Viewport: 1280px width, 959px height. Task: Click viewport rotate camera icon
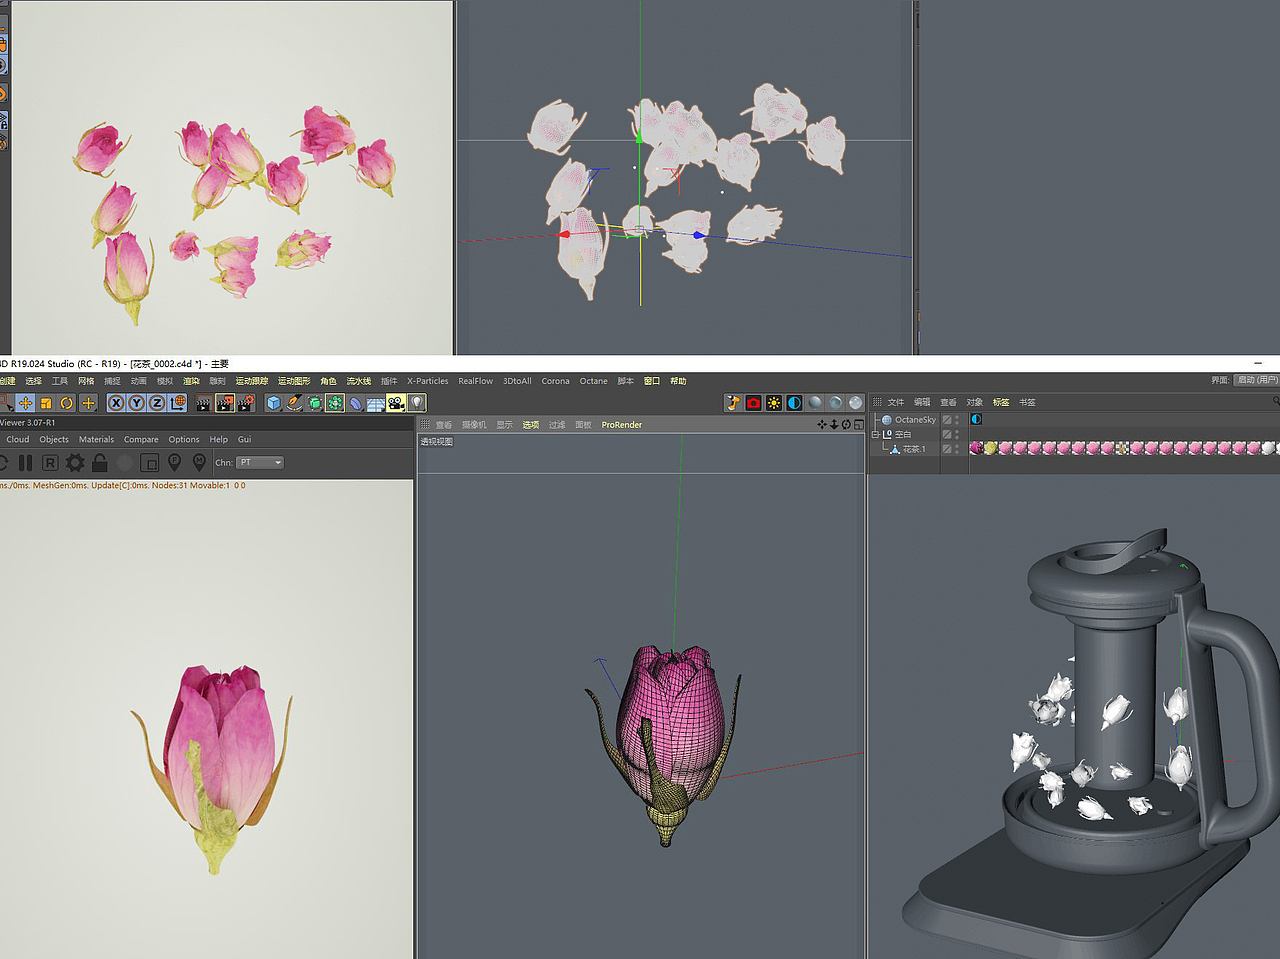click(x=846, y=425)
